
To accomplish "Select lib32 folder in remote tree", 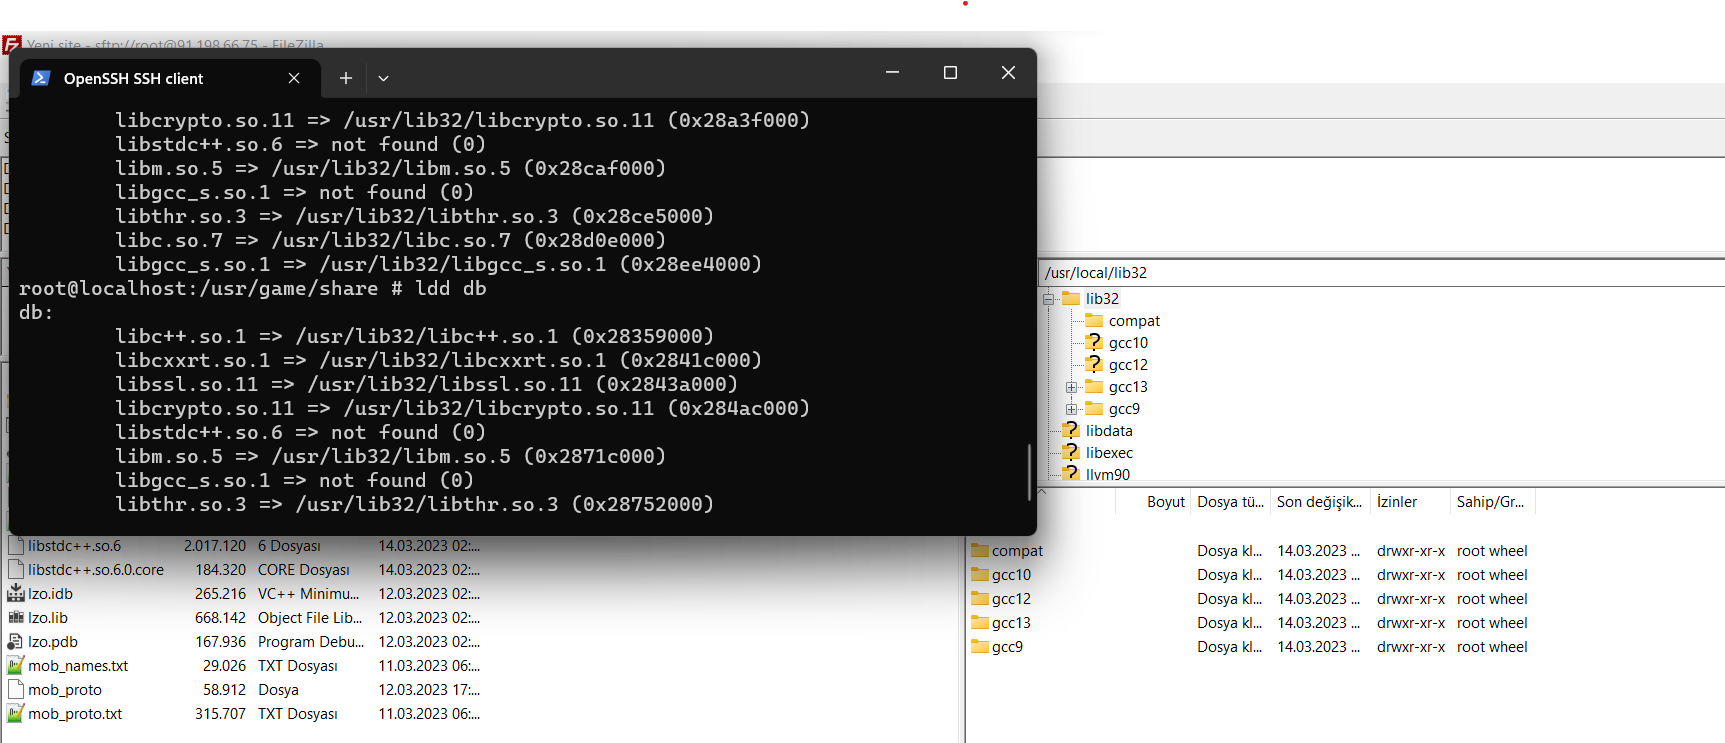I will click(1102, 299).
